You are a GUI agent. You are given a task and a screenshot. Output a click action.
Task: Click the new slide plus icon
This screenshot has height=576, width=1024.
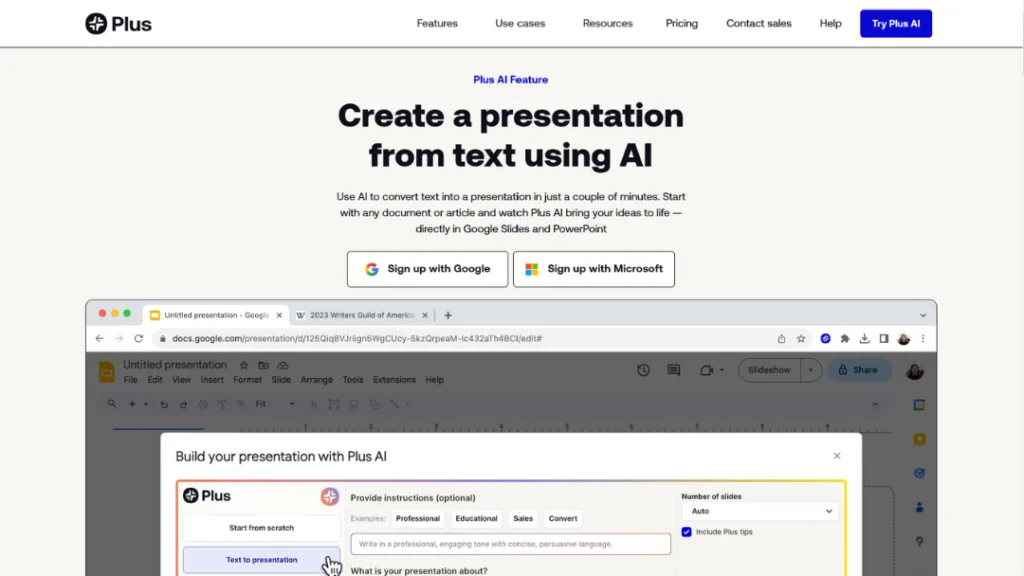point(132,404)
